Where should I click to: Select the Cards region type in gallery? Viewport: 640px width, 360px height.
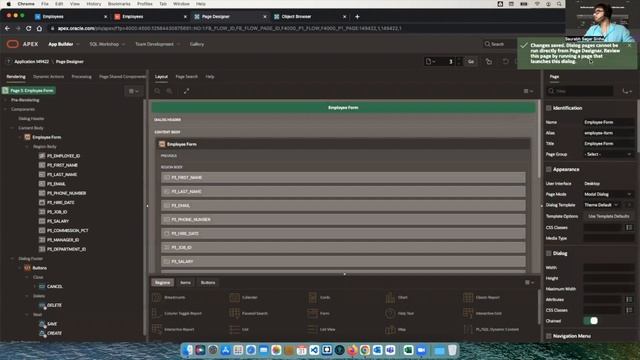click(x=319, y=298)
